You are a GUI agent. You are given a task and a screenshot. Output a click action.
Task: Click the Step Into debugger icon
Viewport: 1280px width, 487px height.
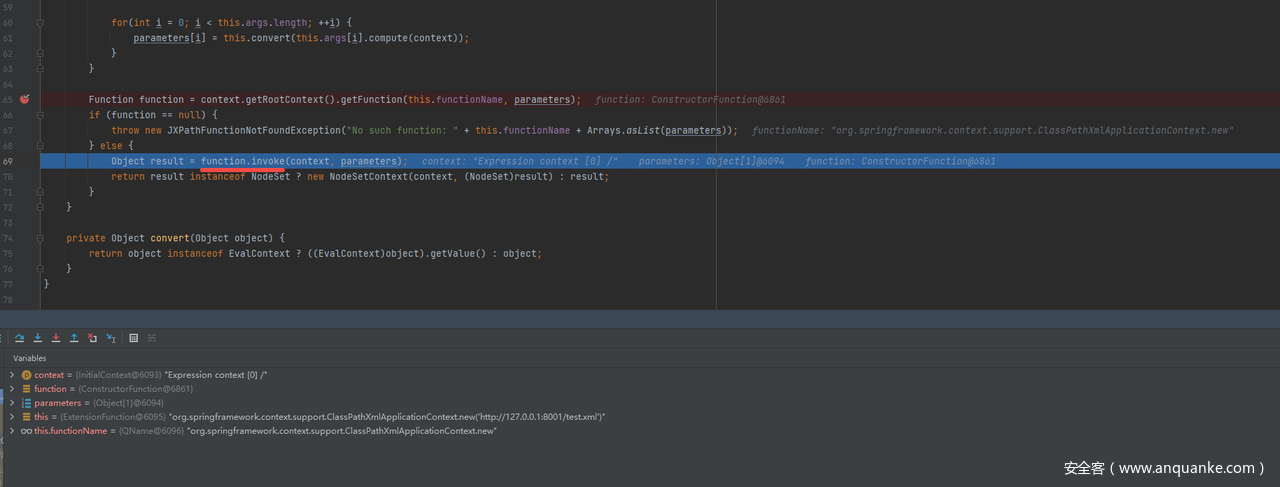(37, 338)
